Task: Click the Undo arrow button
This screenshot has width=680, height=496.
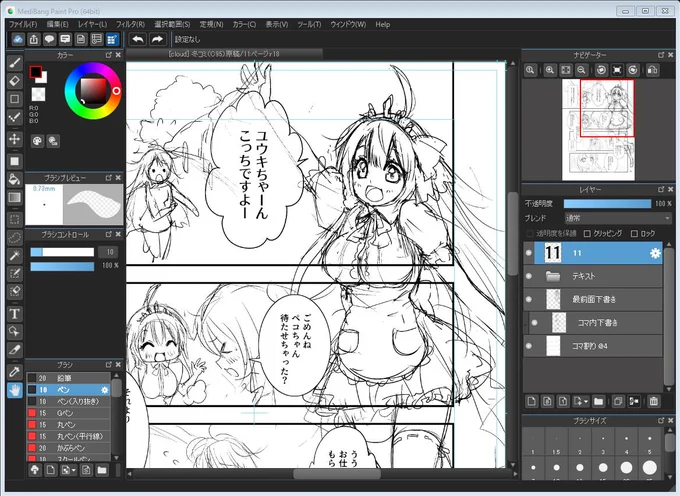Action: click(x=137, y=39)
